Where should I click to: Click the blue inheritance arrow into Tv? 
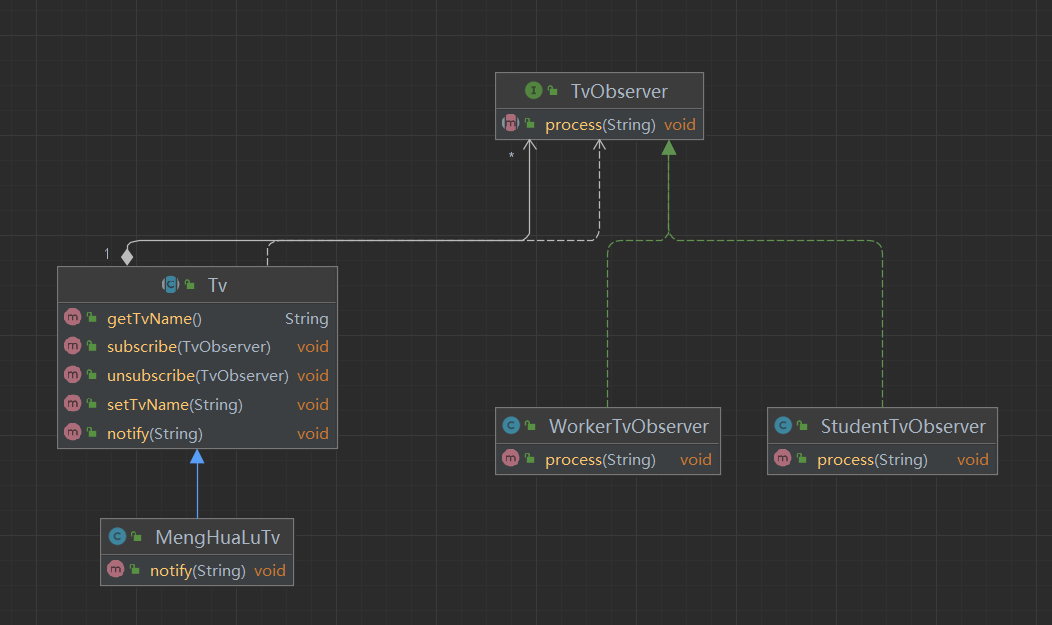tap(197, 457)
